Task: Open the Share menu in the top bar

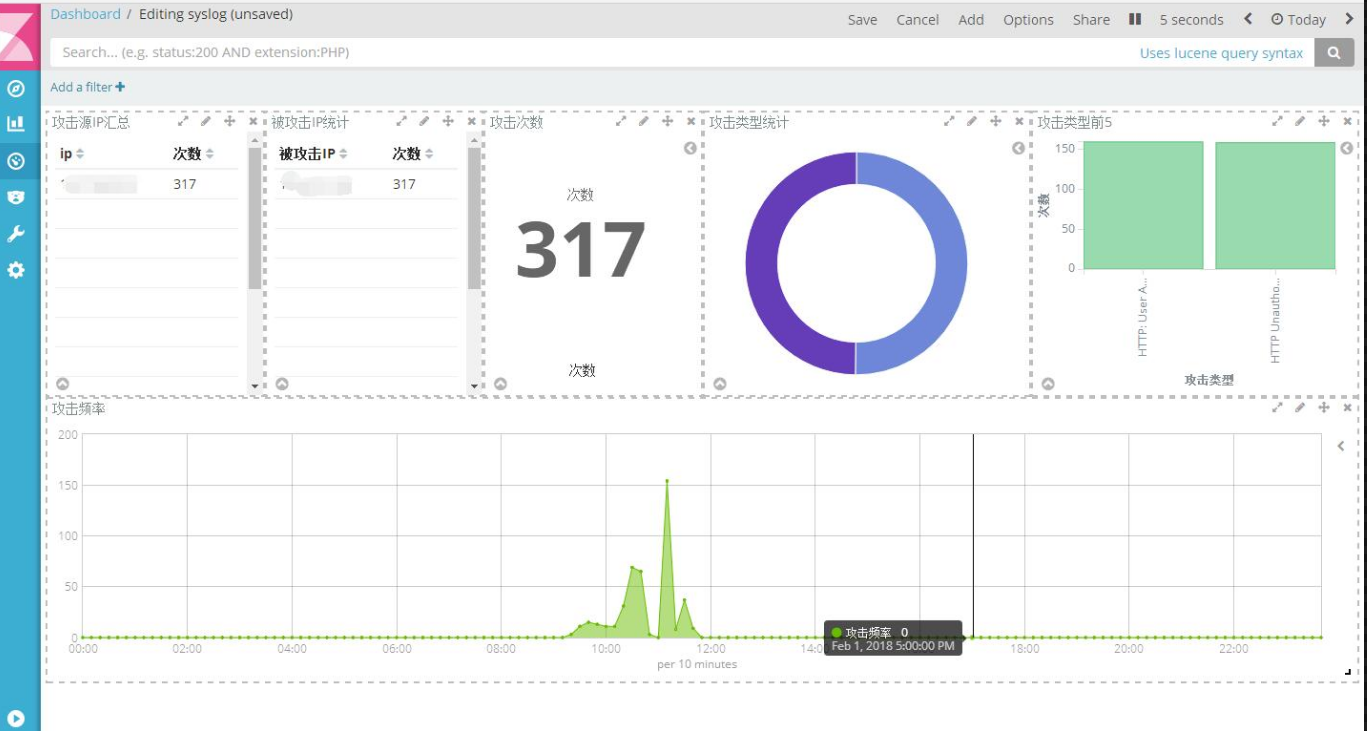Action: pyautogui.click(x=1091, y=19)
